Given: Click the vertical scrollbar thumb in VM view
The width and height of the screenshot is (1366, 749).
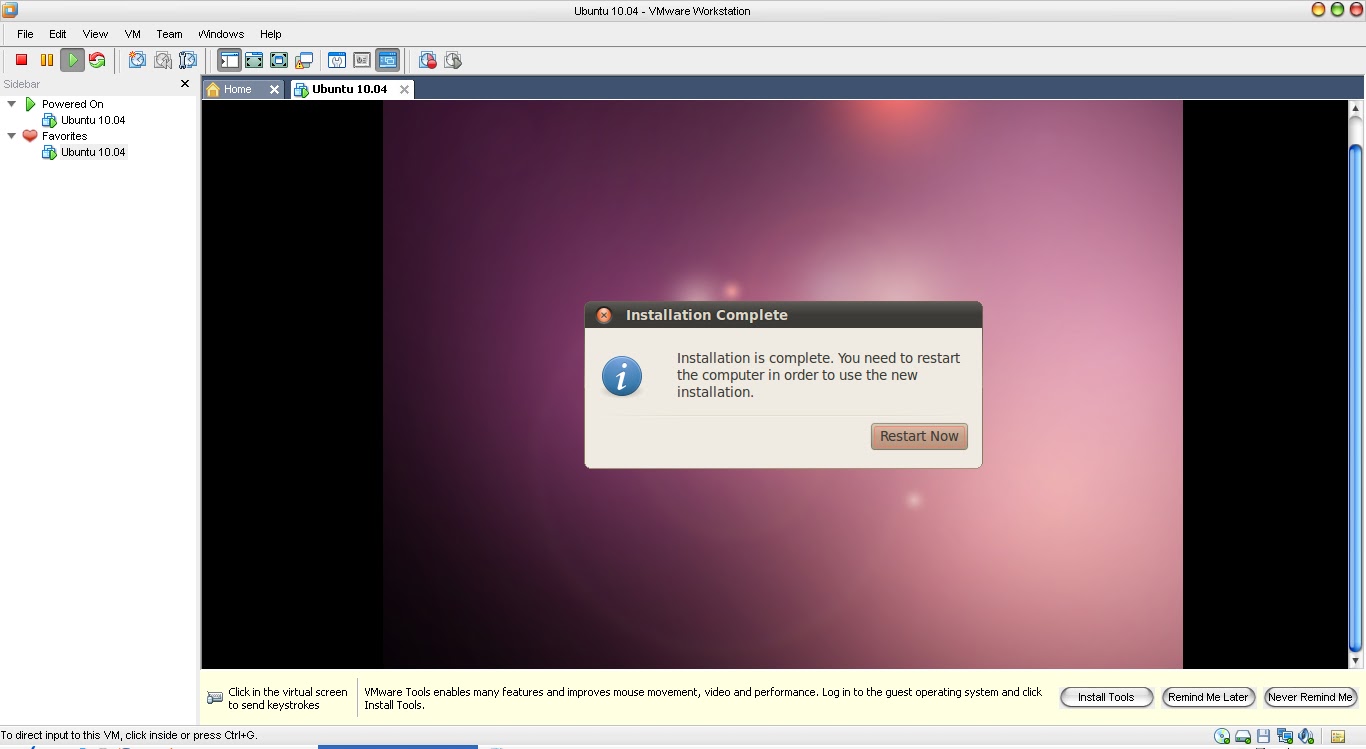Looking at the screenshot, I should pos(1356,397).
